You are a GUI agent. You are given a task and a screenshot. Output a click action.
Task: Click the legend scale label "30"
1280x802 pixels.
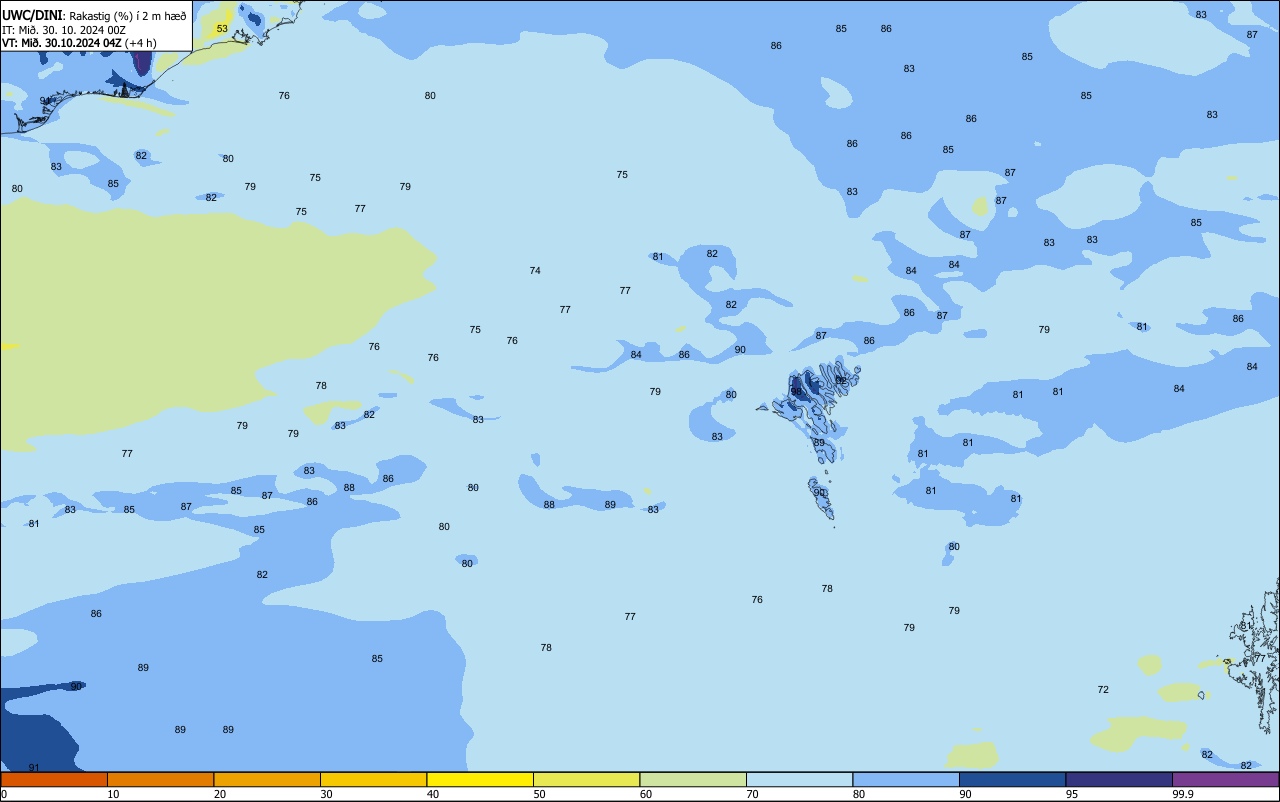pos(327,794)
